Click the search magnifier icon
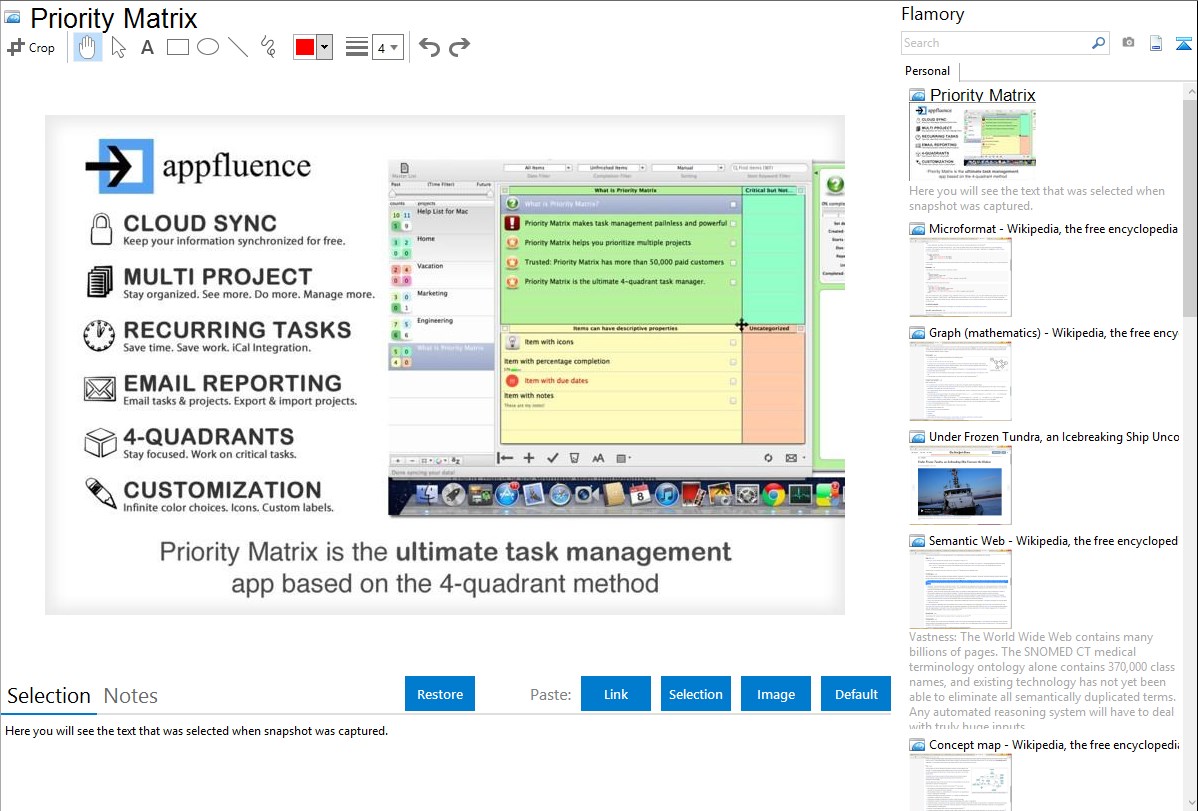1198x811 pixels. (x=1099, y=43)
